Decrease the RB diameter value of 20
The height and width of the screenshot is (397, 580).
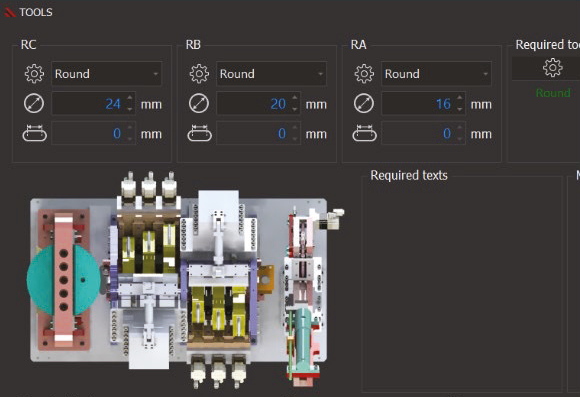(295, 109)
